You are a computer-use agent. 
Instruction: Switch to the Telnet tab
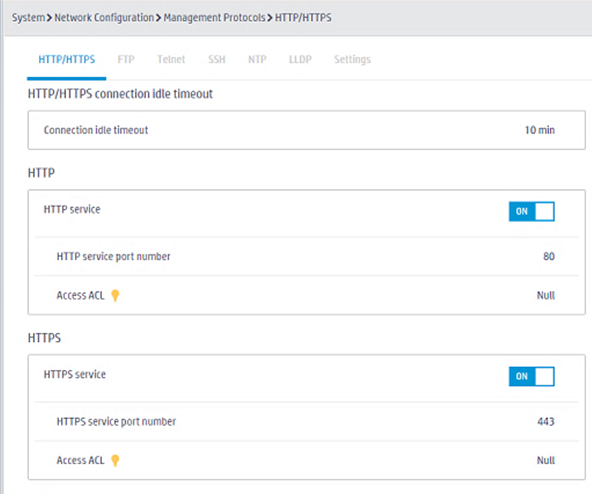[171, 60]
